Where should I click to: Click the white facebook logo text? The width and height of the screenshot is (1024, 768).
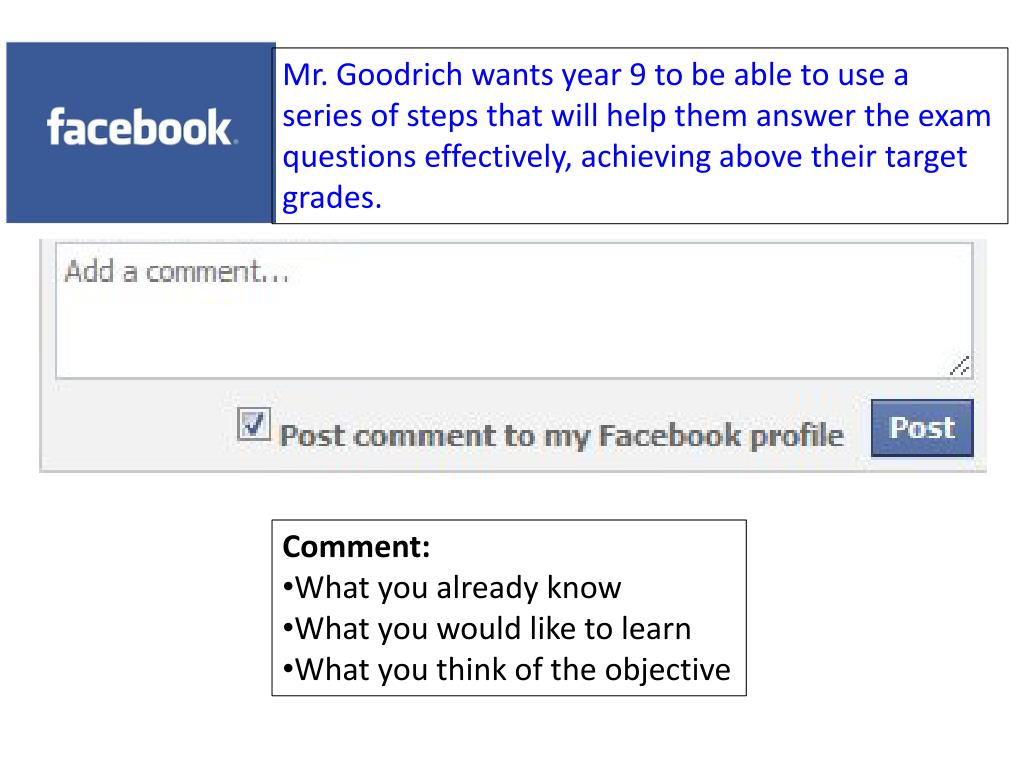[x=140, y=127]
